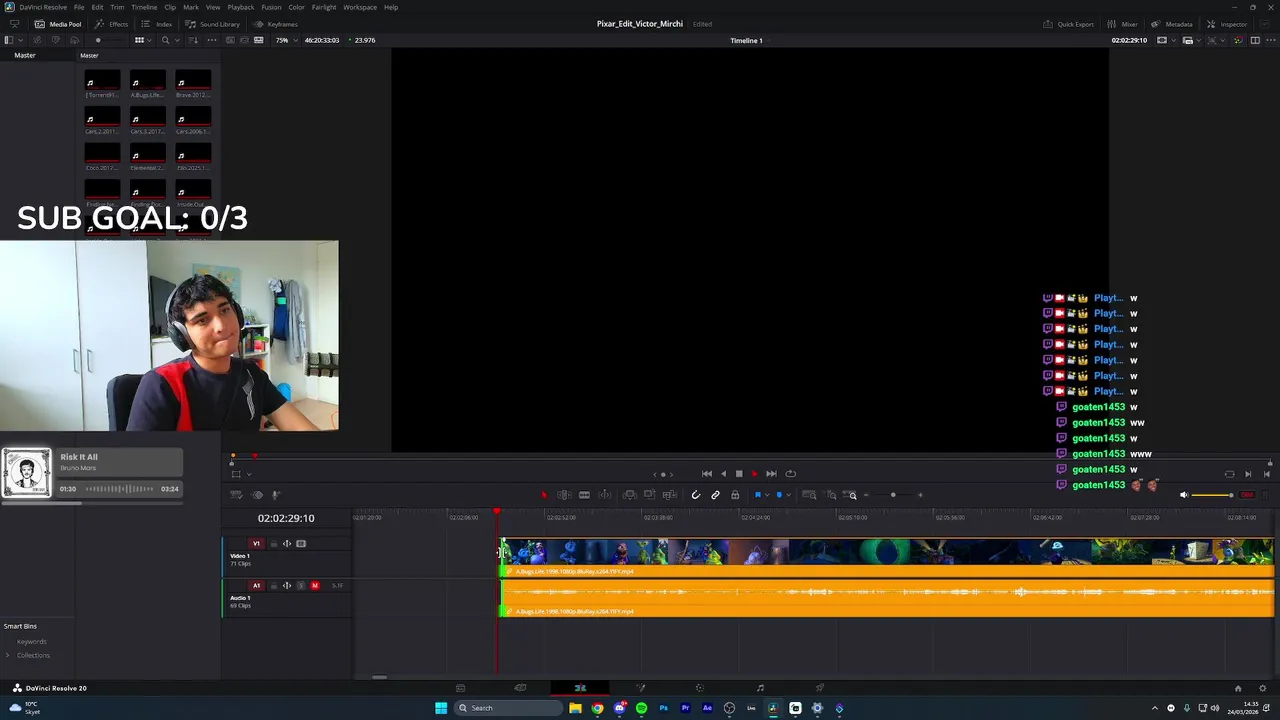The width and height of the screenshot is (1280, 720).
Task: Jump to last frame of timeline
Action: click(771, 474)
